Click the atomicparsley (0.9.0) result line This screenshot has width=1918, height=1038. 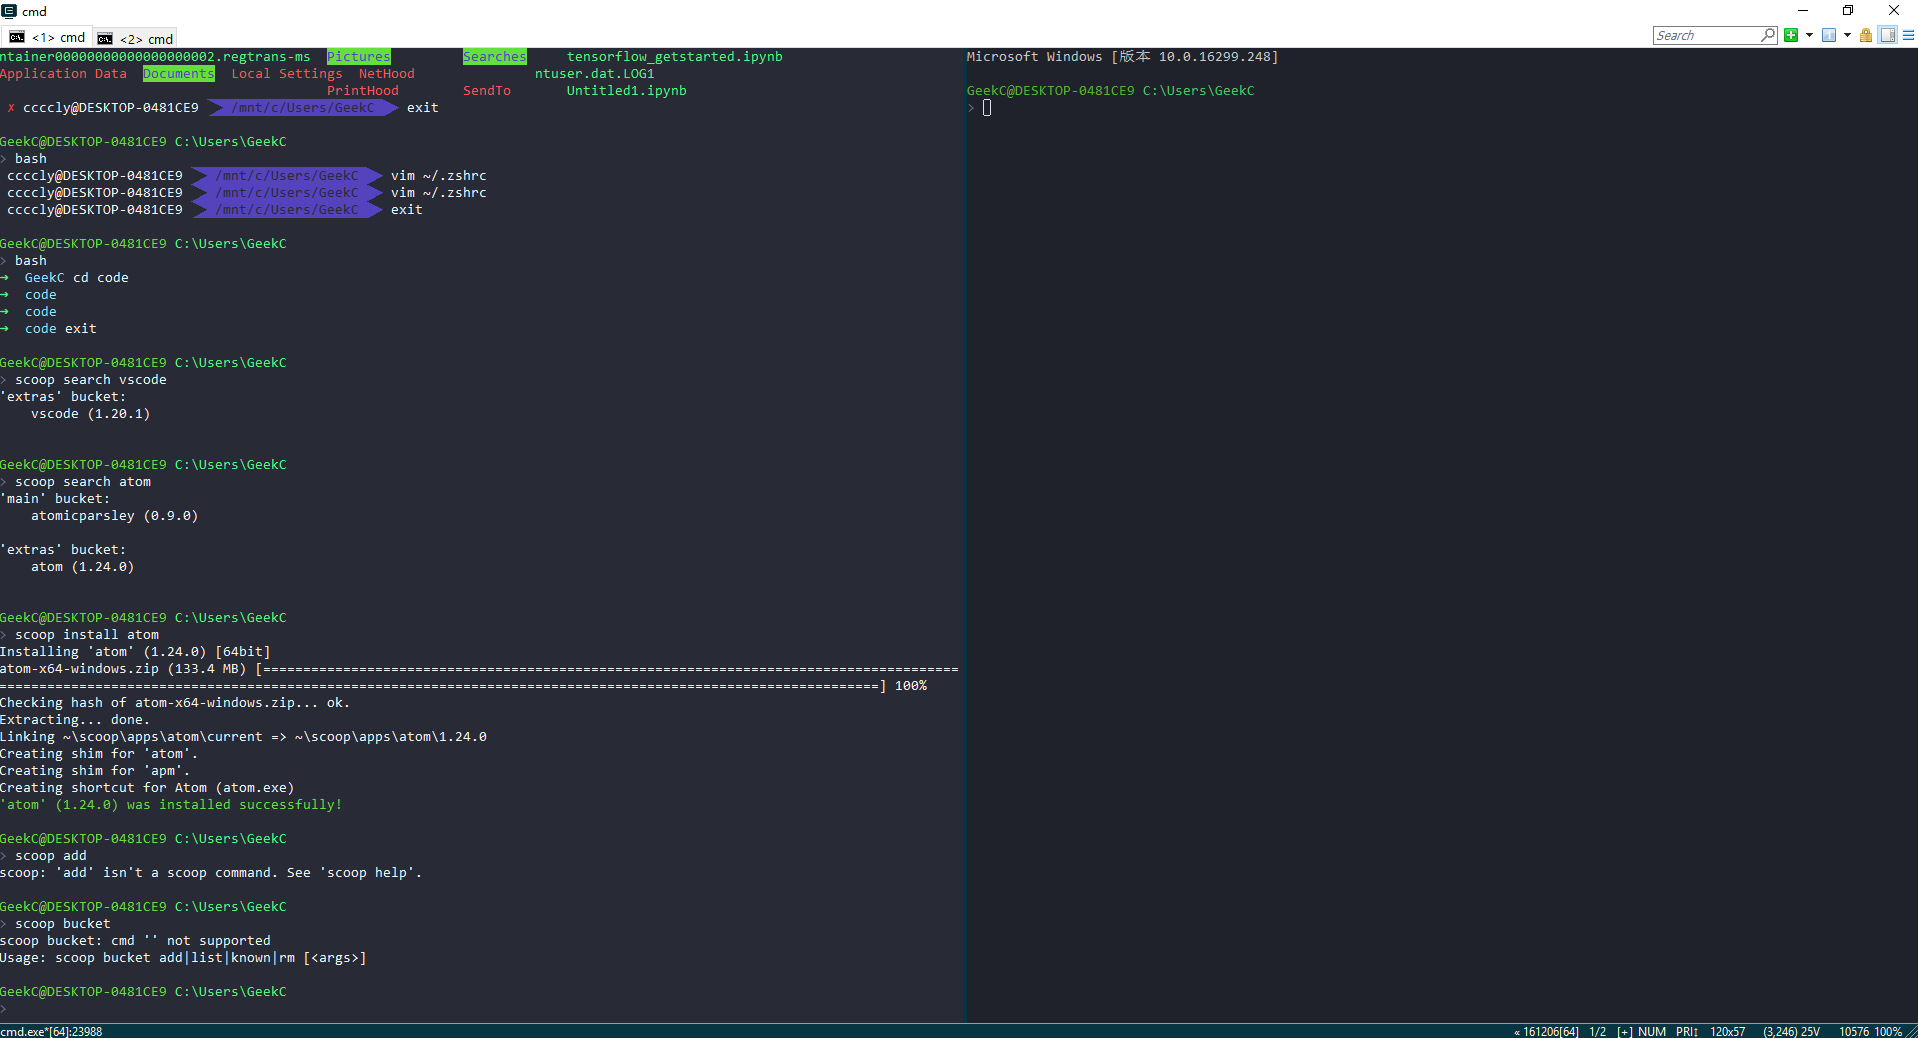(x=115, y=516)
